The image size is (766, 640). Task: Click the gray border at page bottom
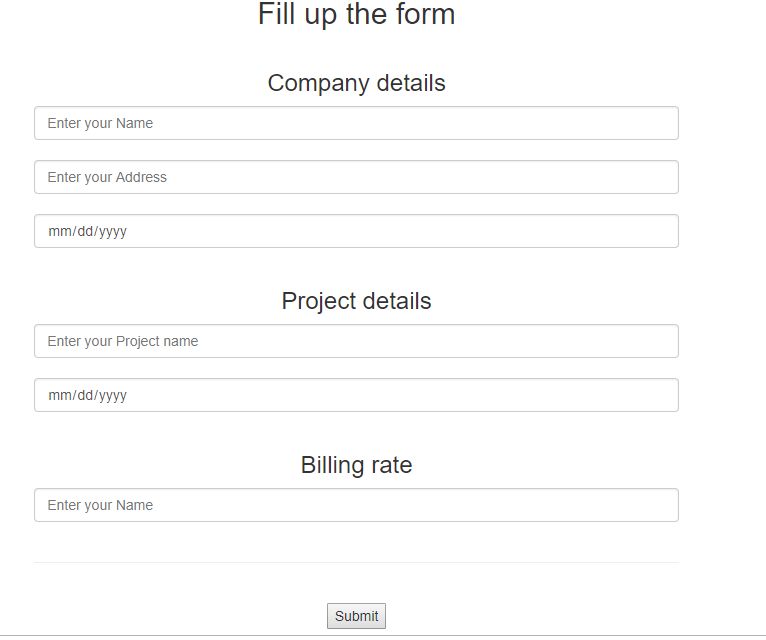383,635
